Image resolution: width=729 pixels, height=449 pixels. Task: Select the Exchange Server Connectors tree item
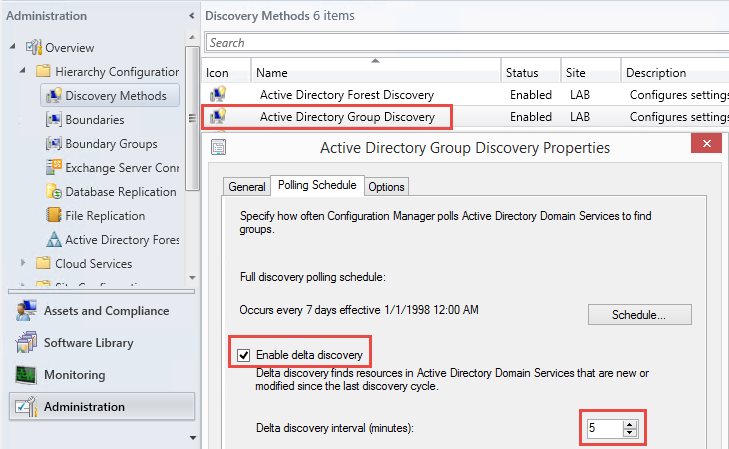(x=122, y=167)
